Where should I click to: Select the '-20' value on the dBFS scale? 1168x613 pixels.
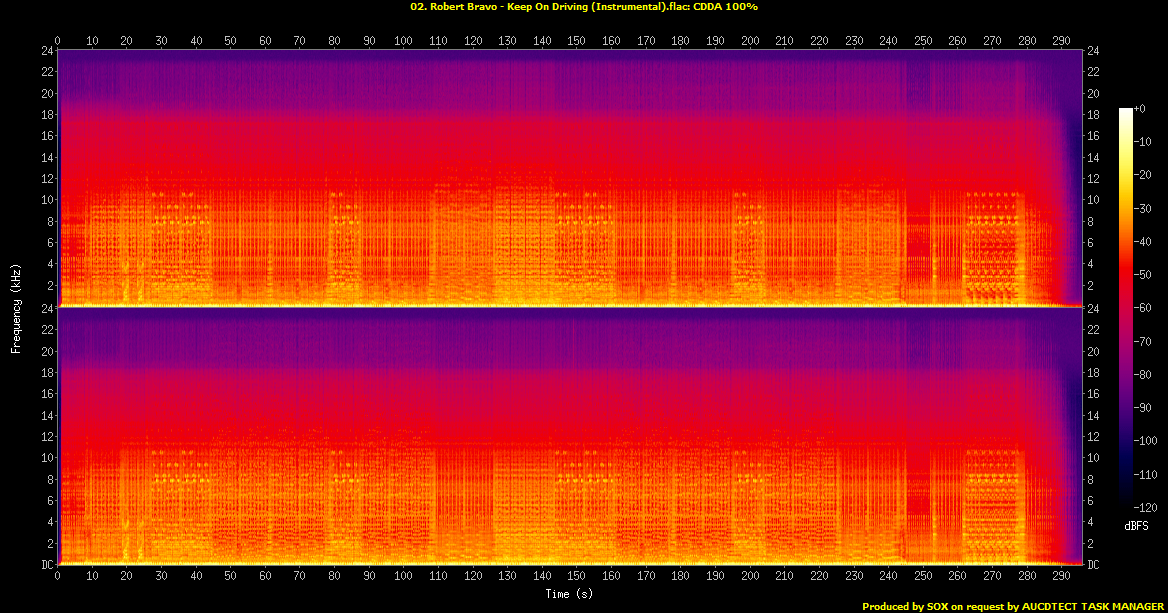pyautogui.click(x=1142, y=175)
